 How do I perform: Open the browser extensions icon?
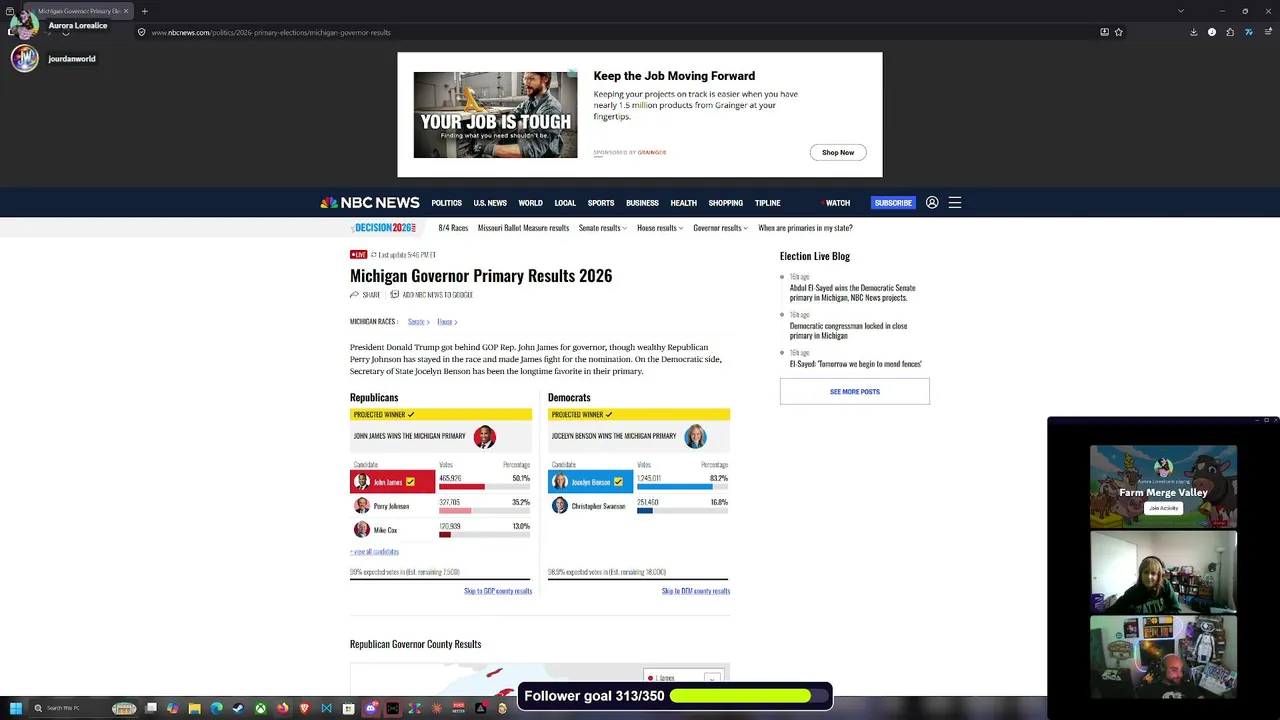(x=1230, y=32)
